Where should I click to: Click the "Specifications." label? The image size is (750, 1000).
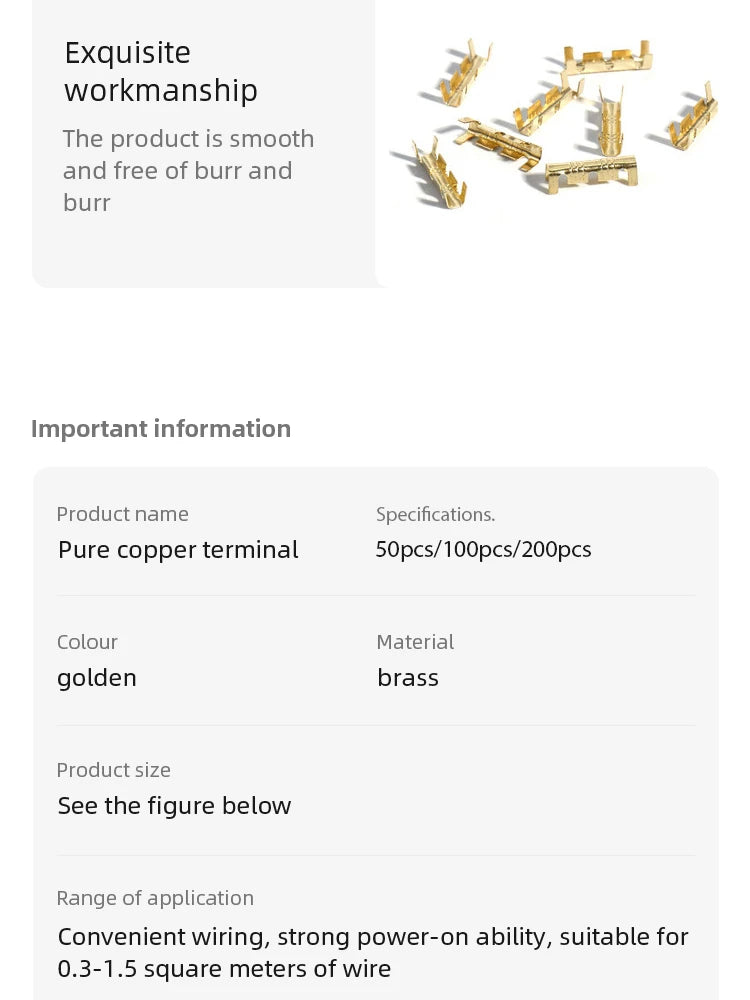(x=435, y=514)
